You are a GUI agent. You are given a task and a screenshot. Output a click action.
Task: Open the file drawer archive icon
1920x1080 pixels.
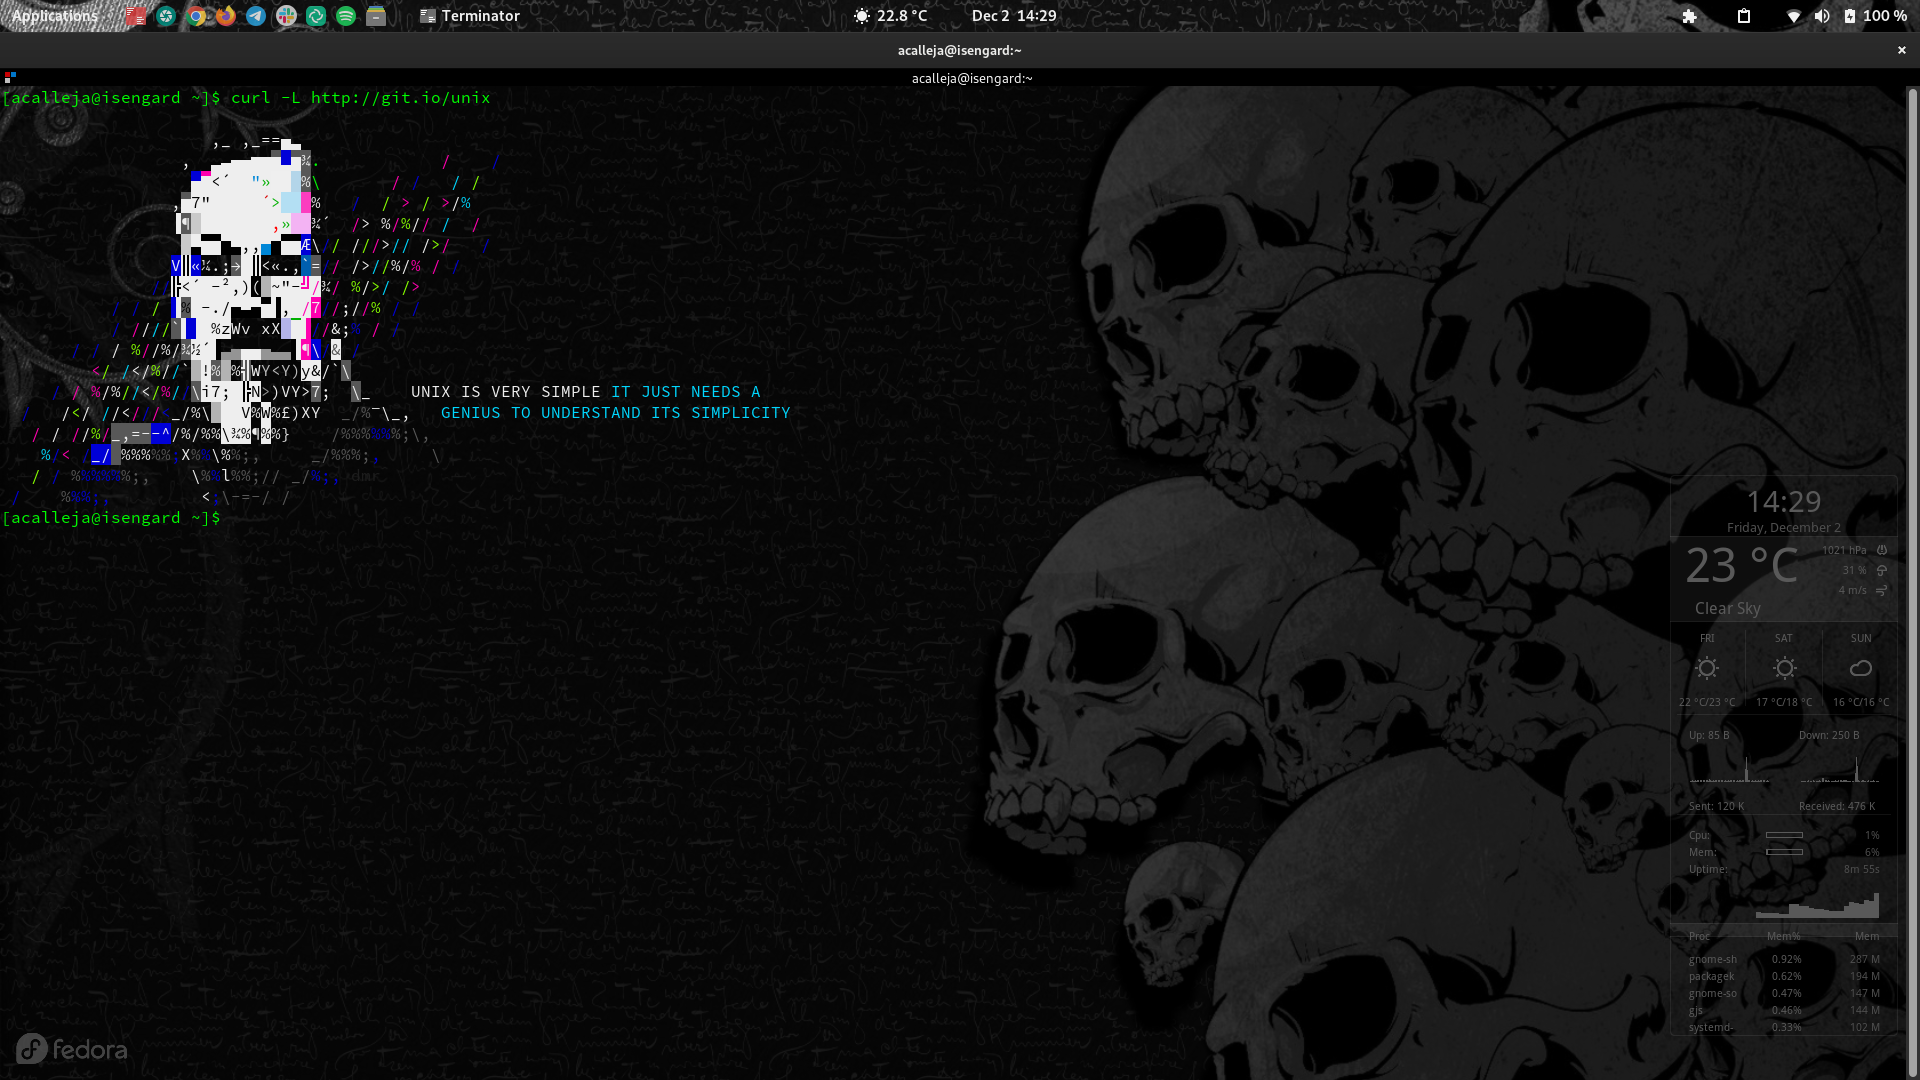376,16
